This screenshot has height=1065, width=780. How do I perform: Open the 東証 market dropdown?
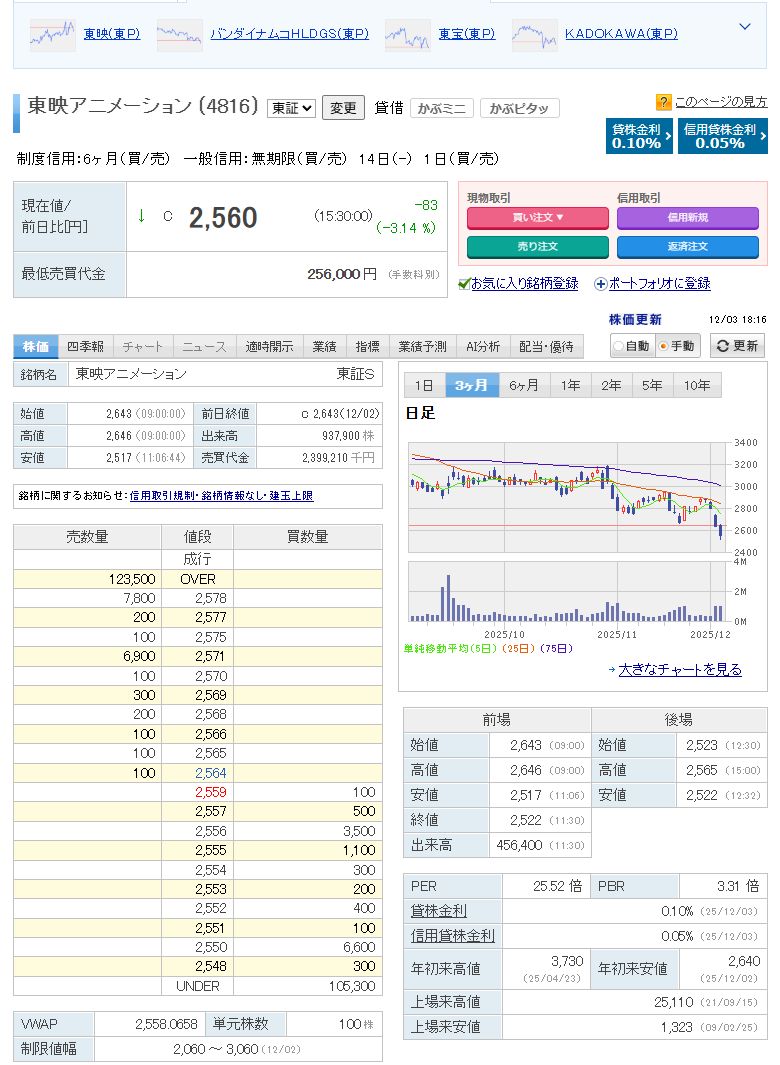tap(292, 108)
